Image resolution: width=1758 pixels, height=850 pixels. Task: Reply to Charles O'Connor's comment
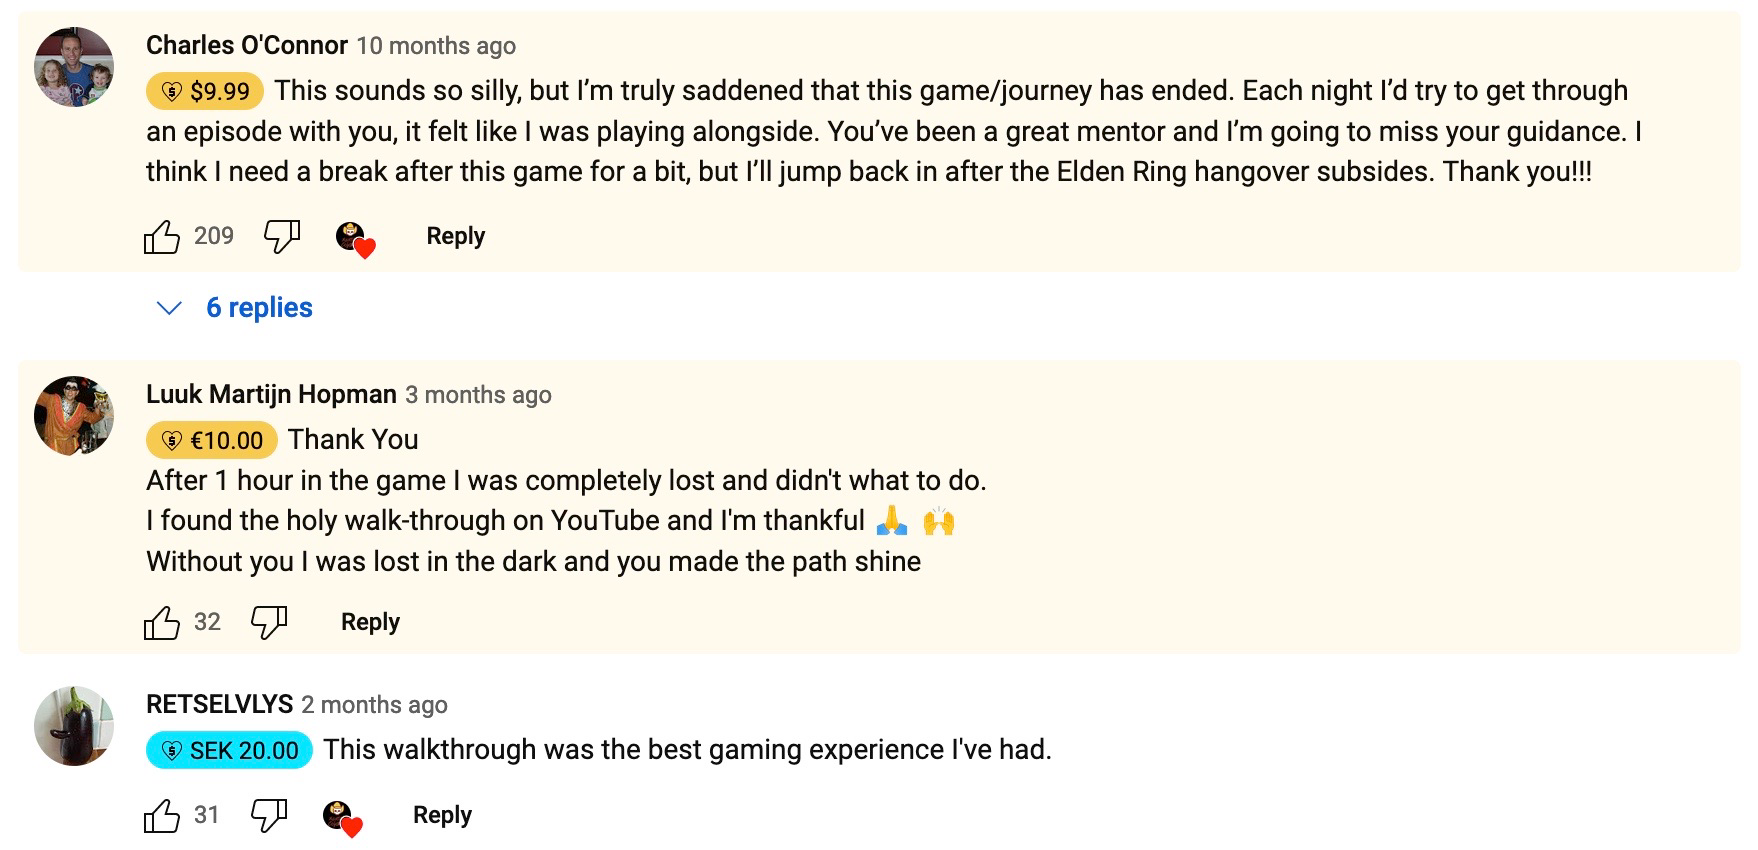pyautogui.click(x=455, y=236)
